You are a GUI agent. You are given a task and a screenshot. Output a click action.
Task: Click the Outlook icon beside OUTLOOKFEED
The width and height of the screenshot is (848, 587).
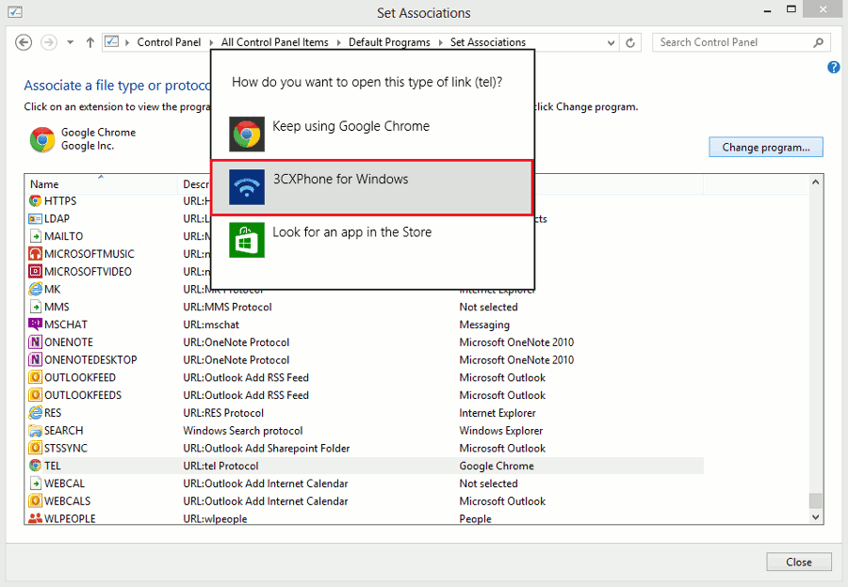pyautogui.click(x=35, y=378)
